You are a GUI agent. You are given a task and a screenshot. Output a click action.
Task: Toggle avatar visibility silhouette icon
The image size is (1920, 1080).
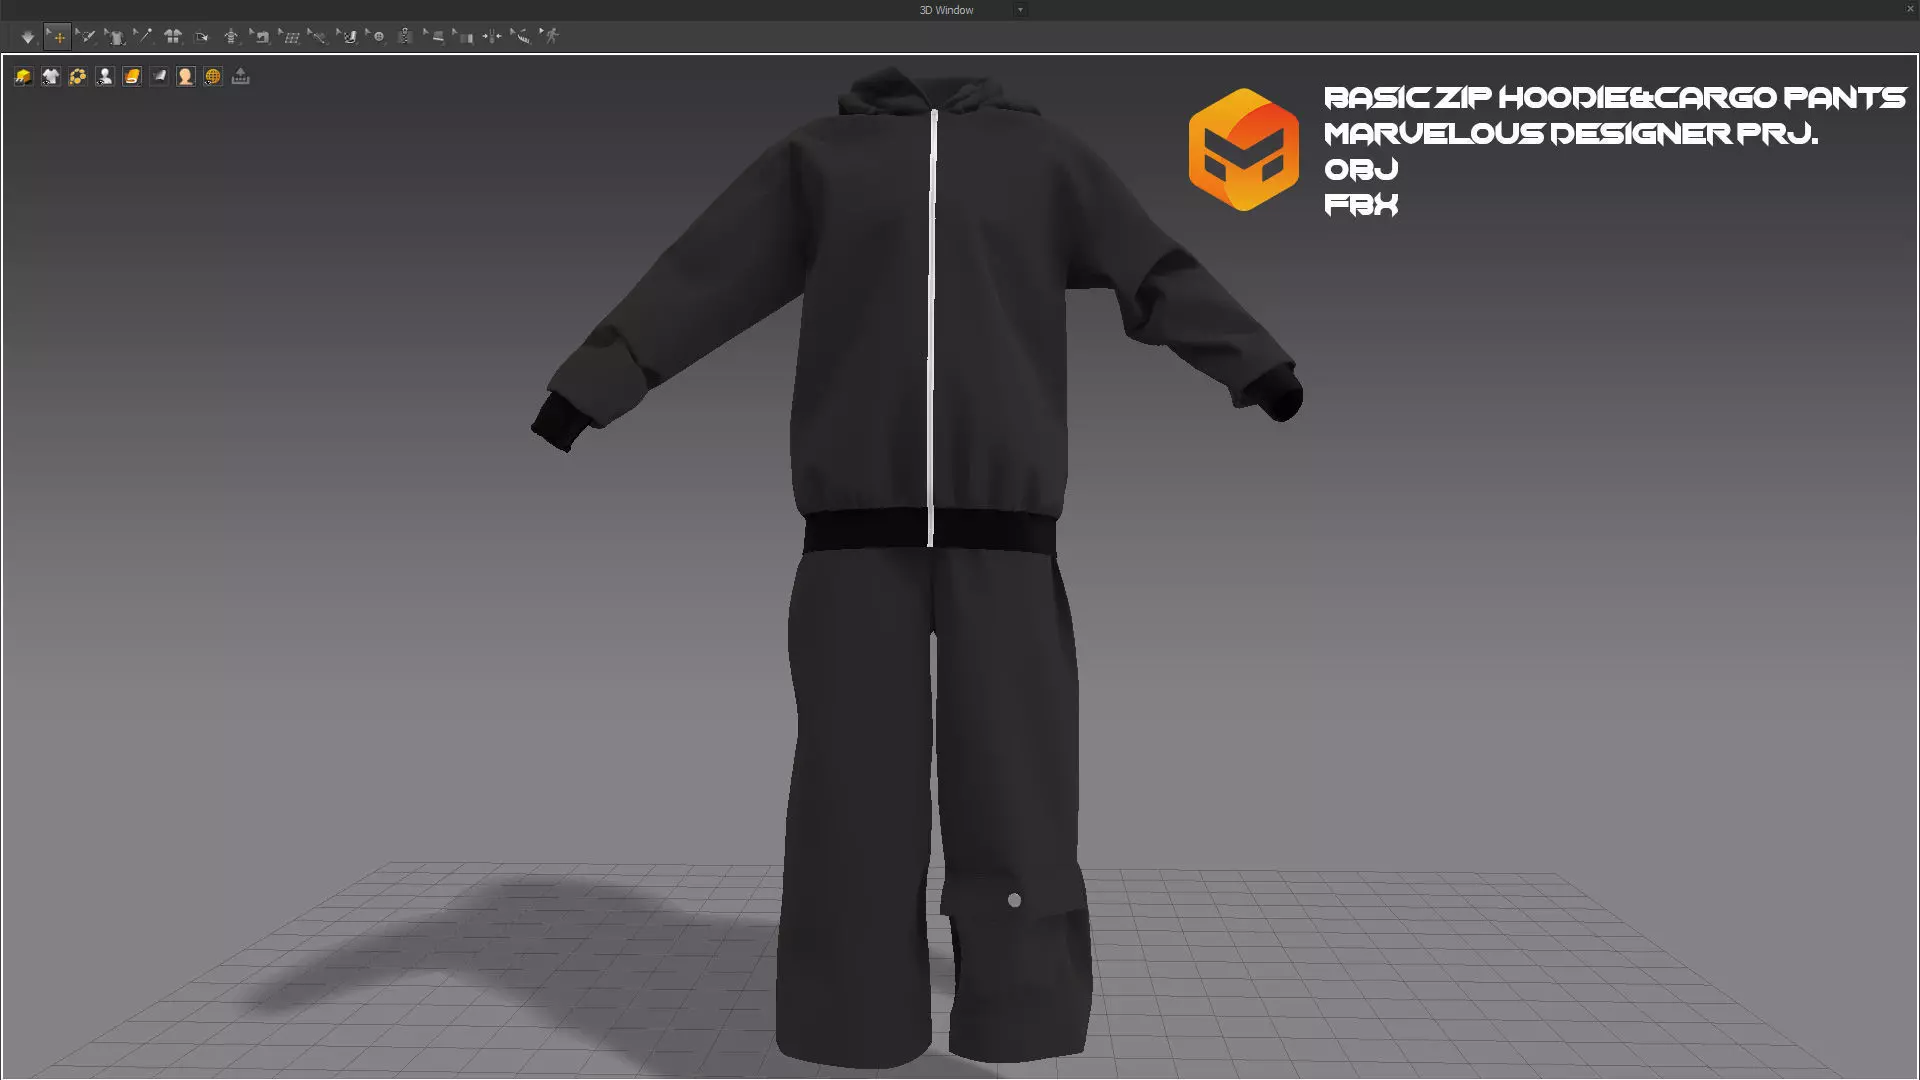105,76
